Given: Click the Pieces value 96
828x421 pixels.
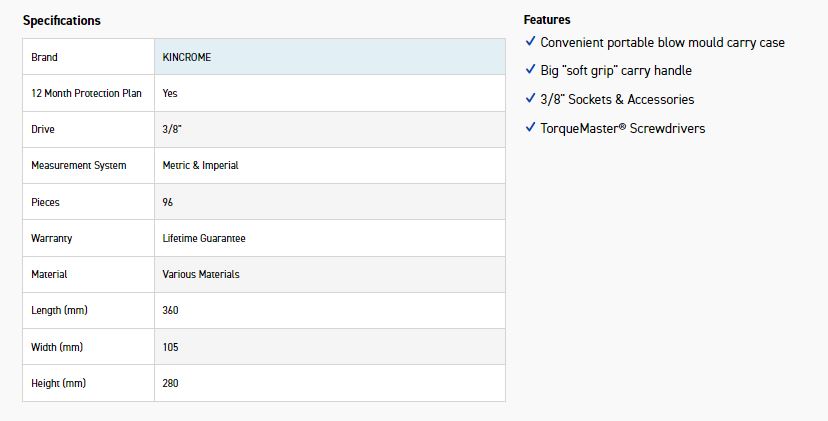Looking at the screenshot, I should pyautogui.click(x=168, y=202).
